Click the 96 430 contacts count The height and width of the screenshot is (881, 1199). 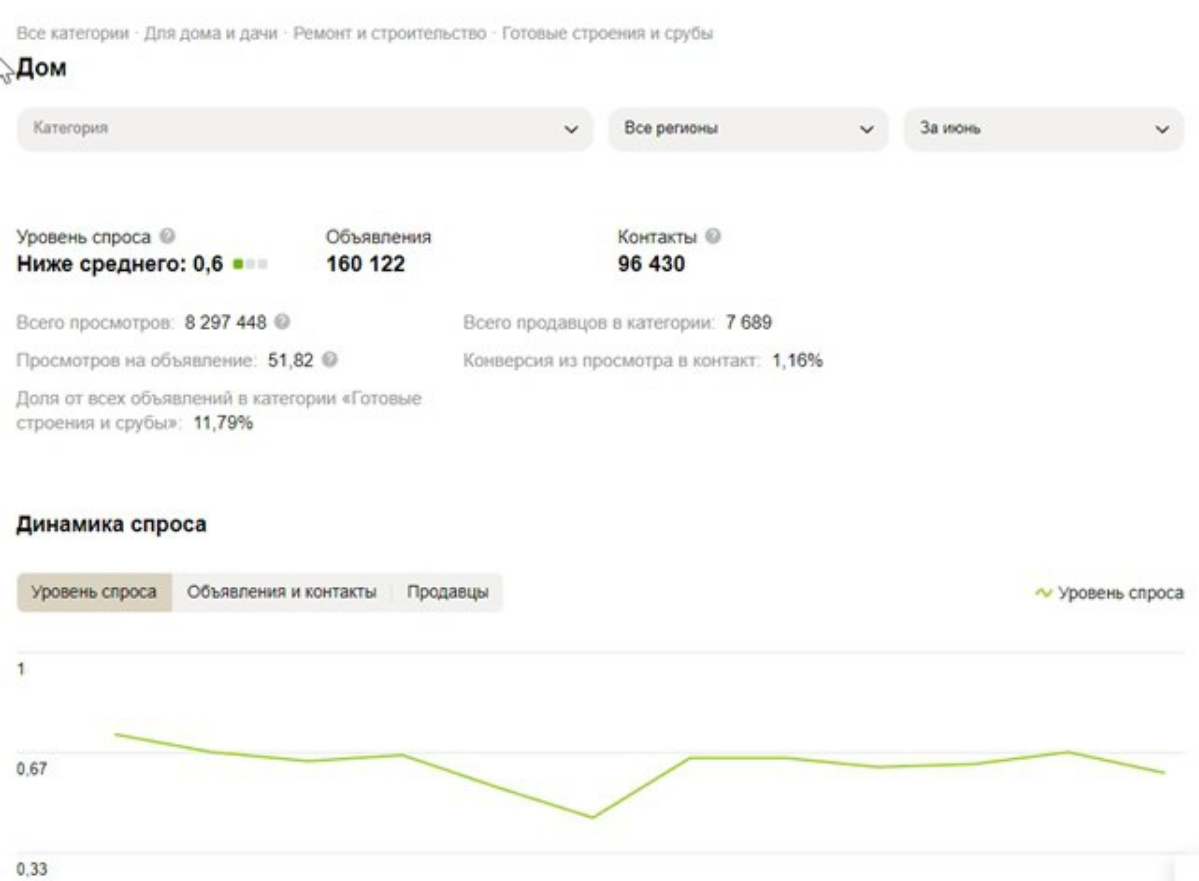point(651,264)
